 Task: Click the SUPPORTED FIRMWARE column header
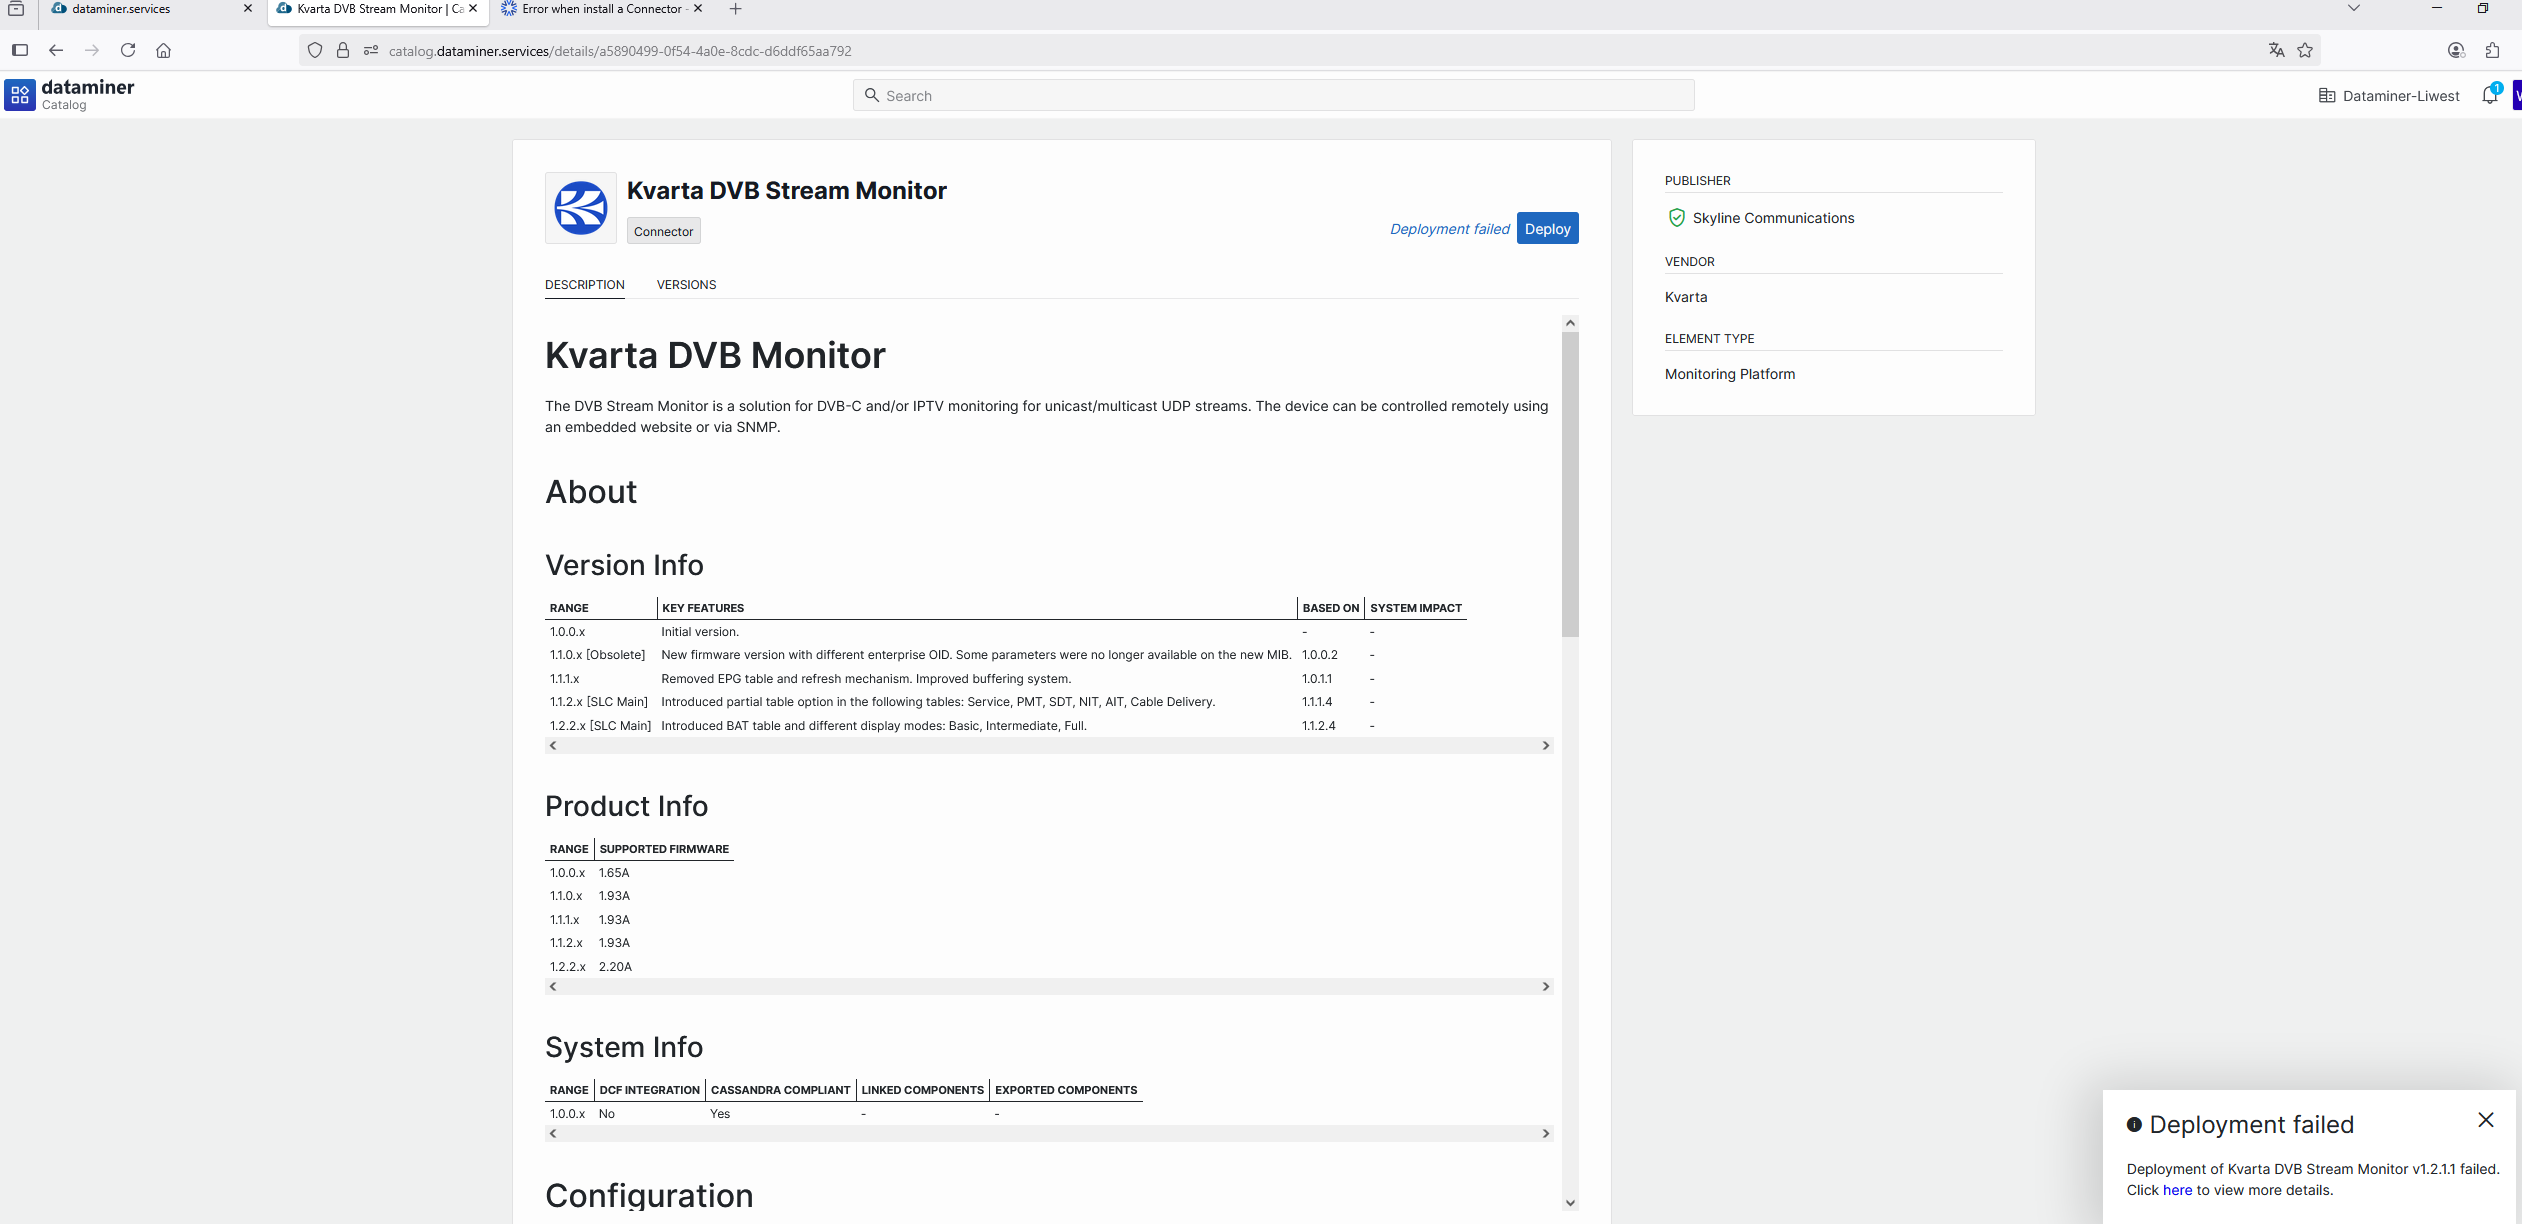pyautogui.click(x=664, y=849)
